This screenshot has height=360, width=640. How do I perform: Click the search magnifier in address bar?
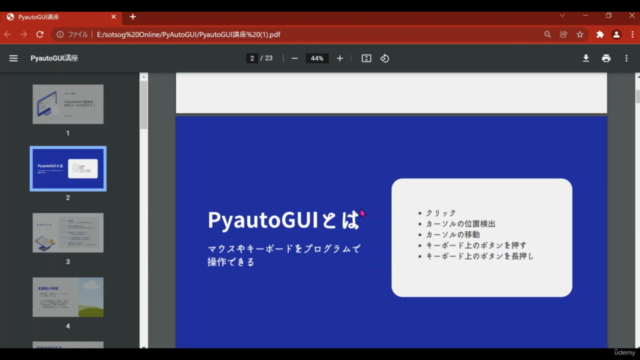click(x=547, y=35)
